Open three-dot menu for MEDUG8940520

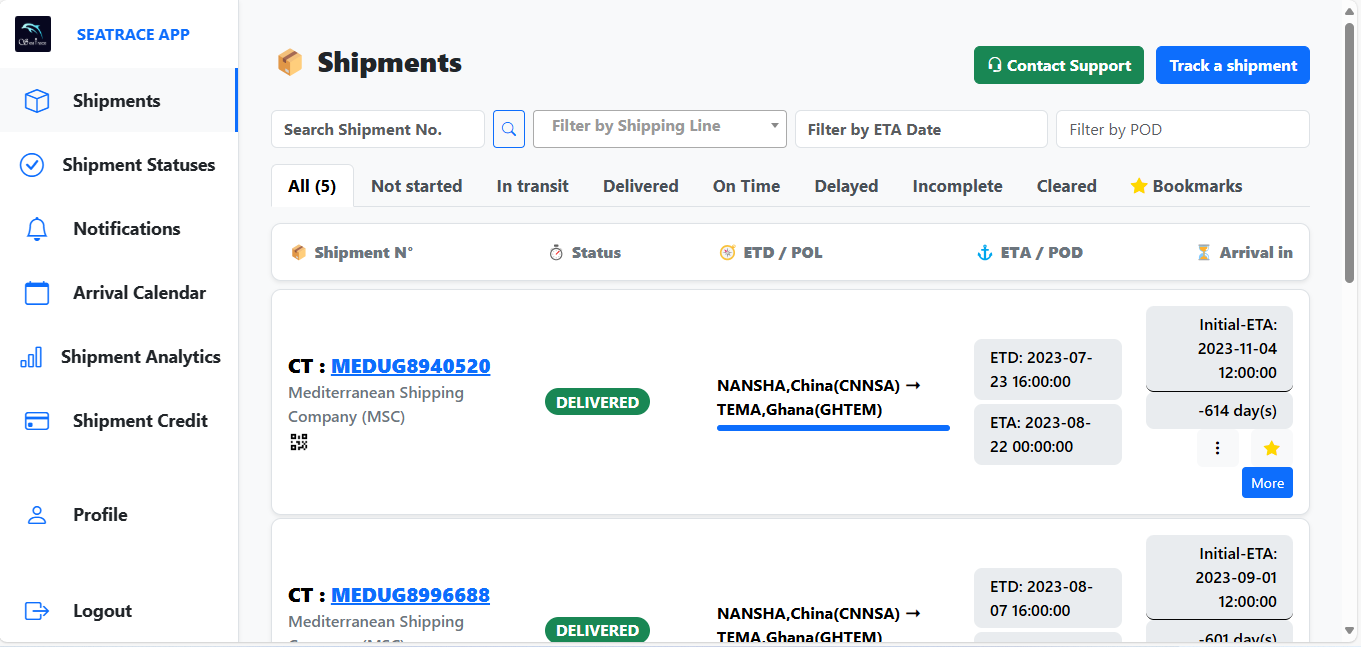point(1217,448)
